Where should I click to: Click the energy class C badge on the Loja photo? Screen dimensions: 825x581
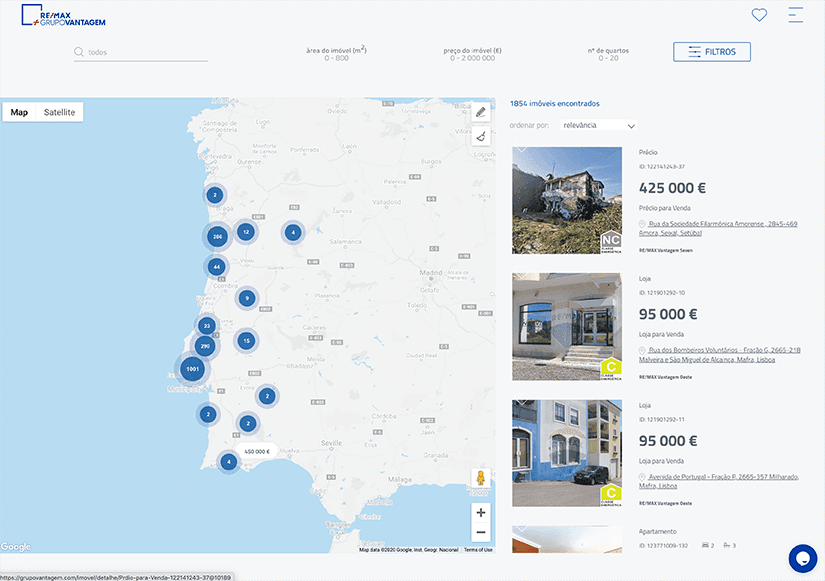[609, 367]
